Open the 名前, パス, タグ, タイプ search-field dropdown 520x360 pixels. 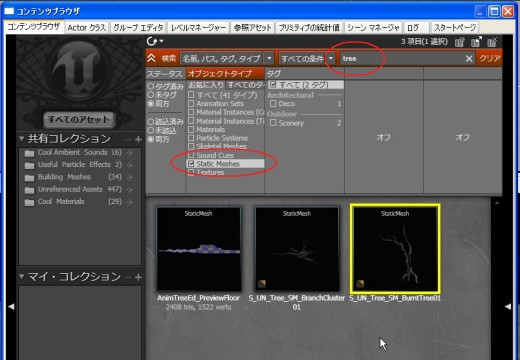click(x=269, y=59)
